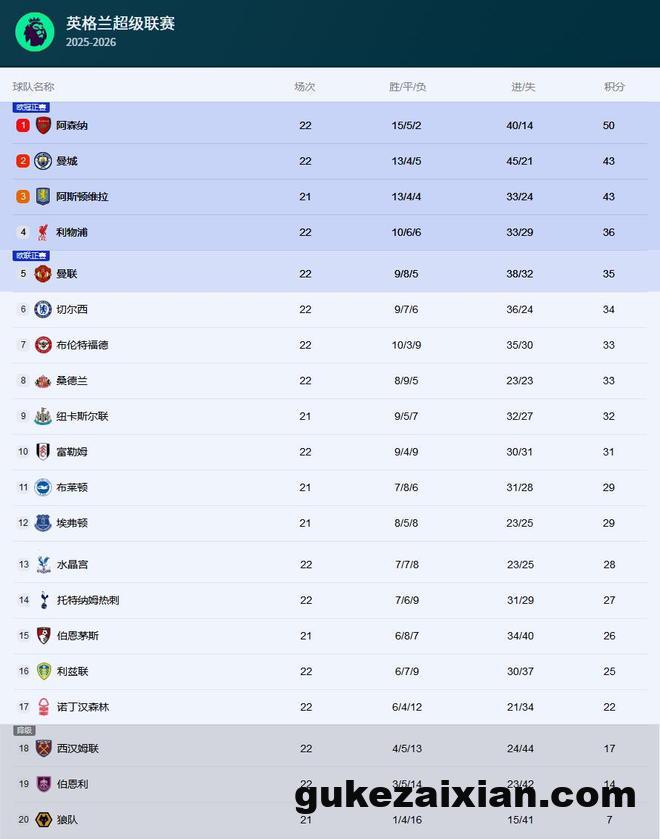
Task: Open the 曼联 team link
Action: tap(67, 274)
